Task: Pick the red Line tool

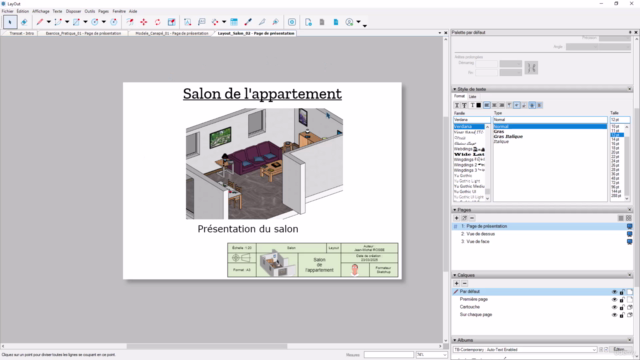Action: pyautogui.click(x=40, y=22)
